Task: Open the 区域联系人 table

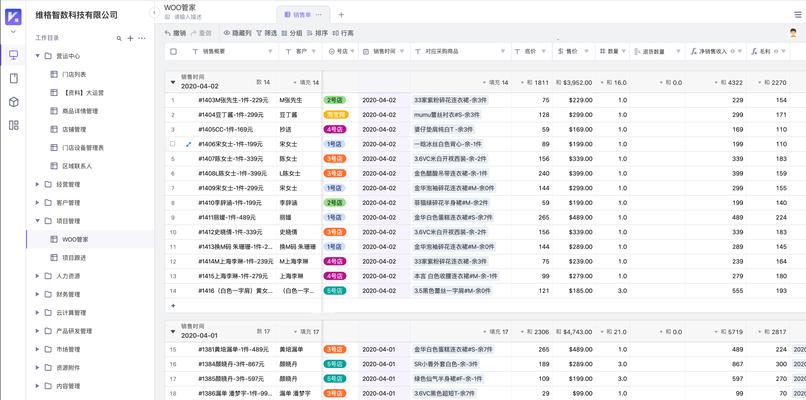Action: (x=77, y=166)
